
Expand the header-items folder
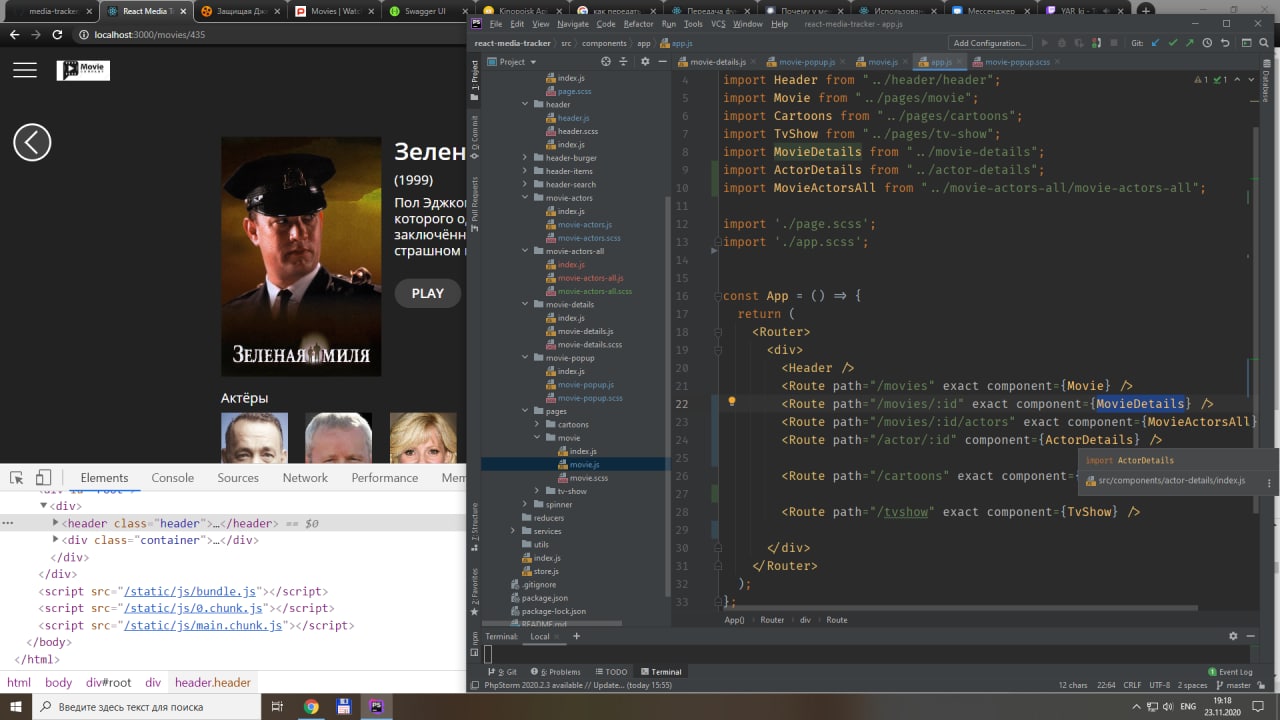[525, 171]
